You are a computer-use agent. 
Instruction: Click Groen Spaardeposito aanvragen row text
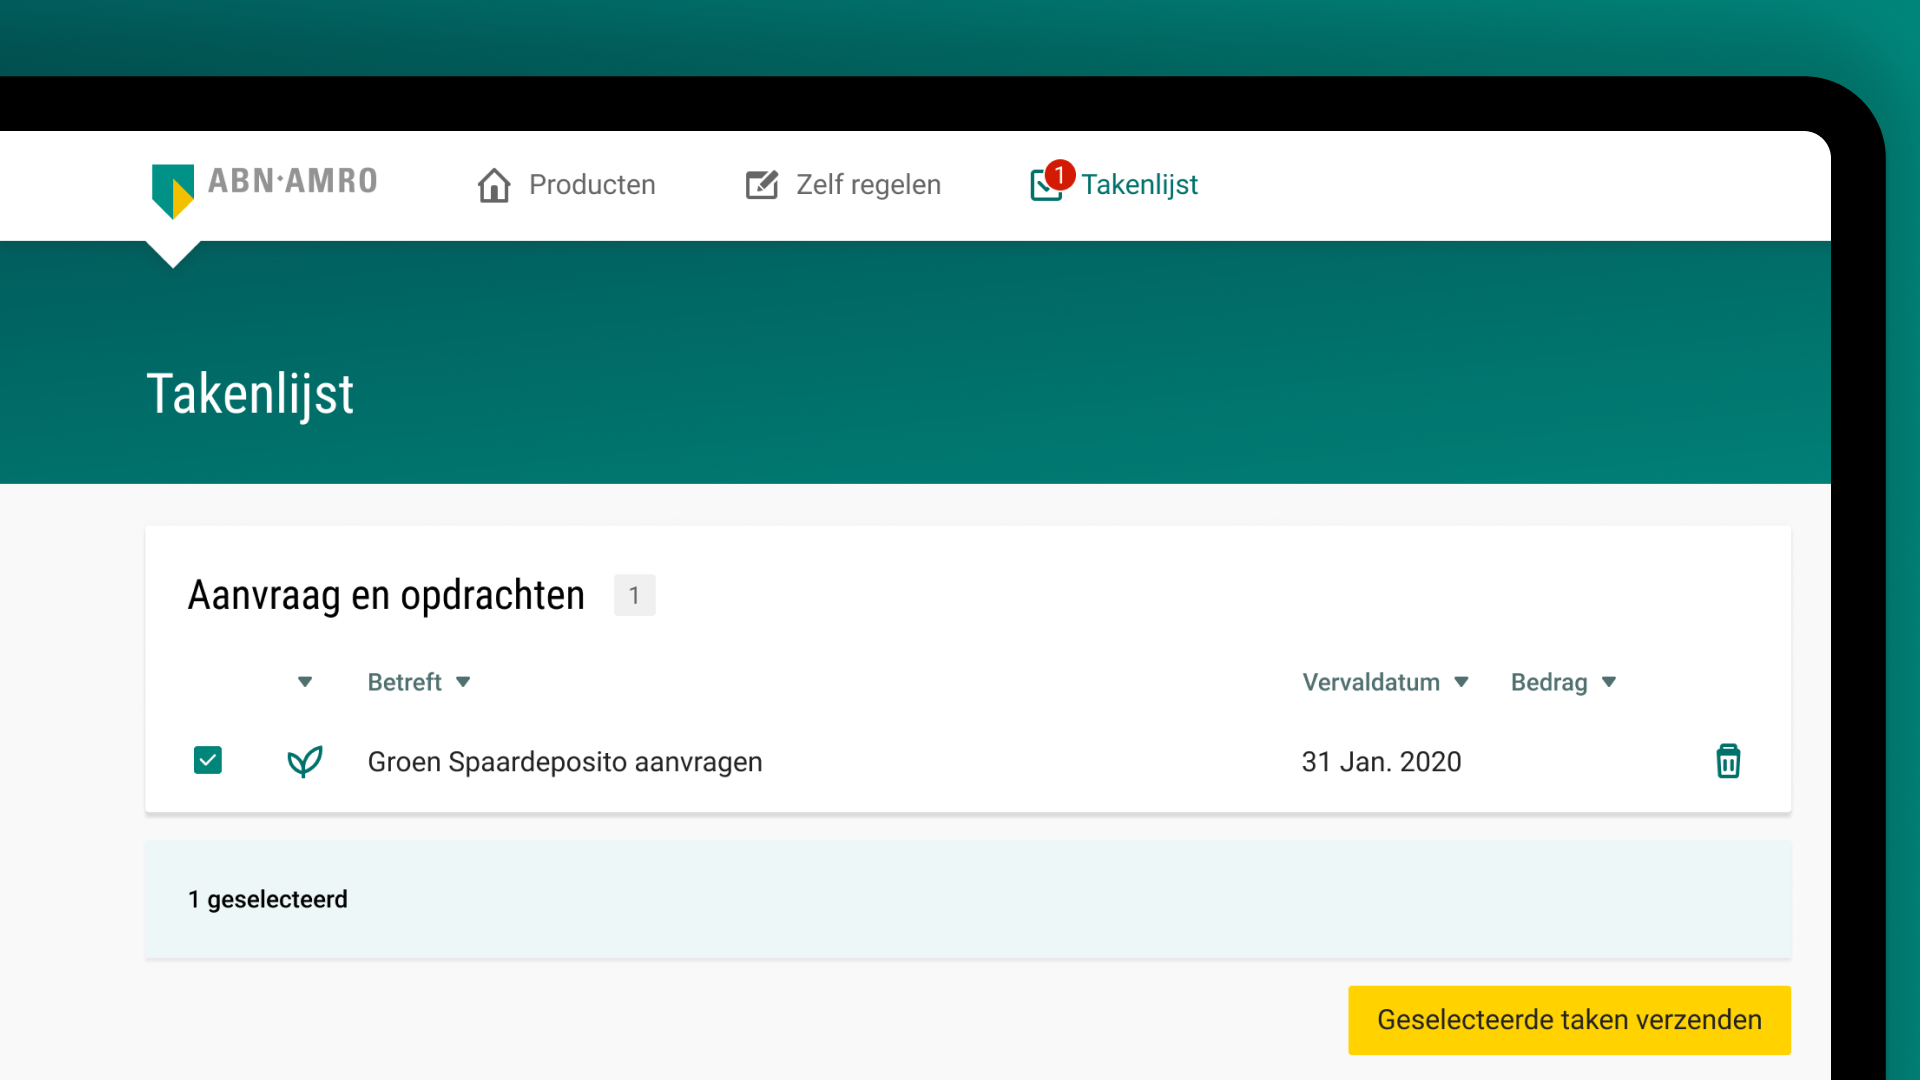click(565, 762)
